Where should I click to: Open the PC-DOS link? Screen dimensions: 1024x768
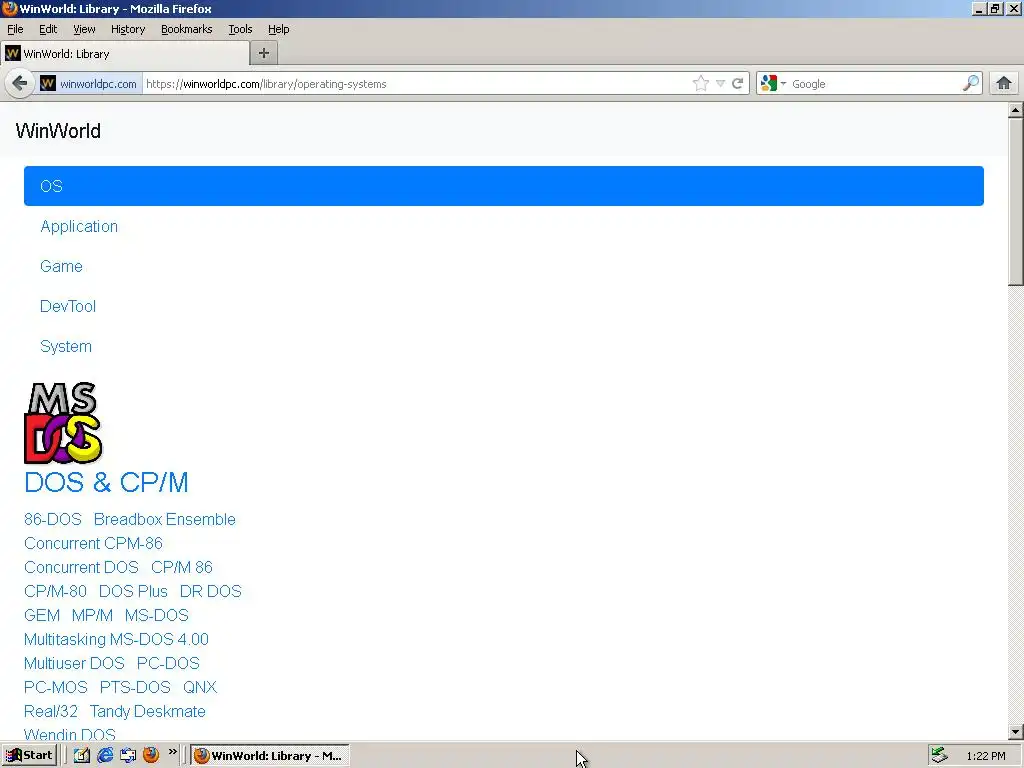168,664
